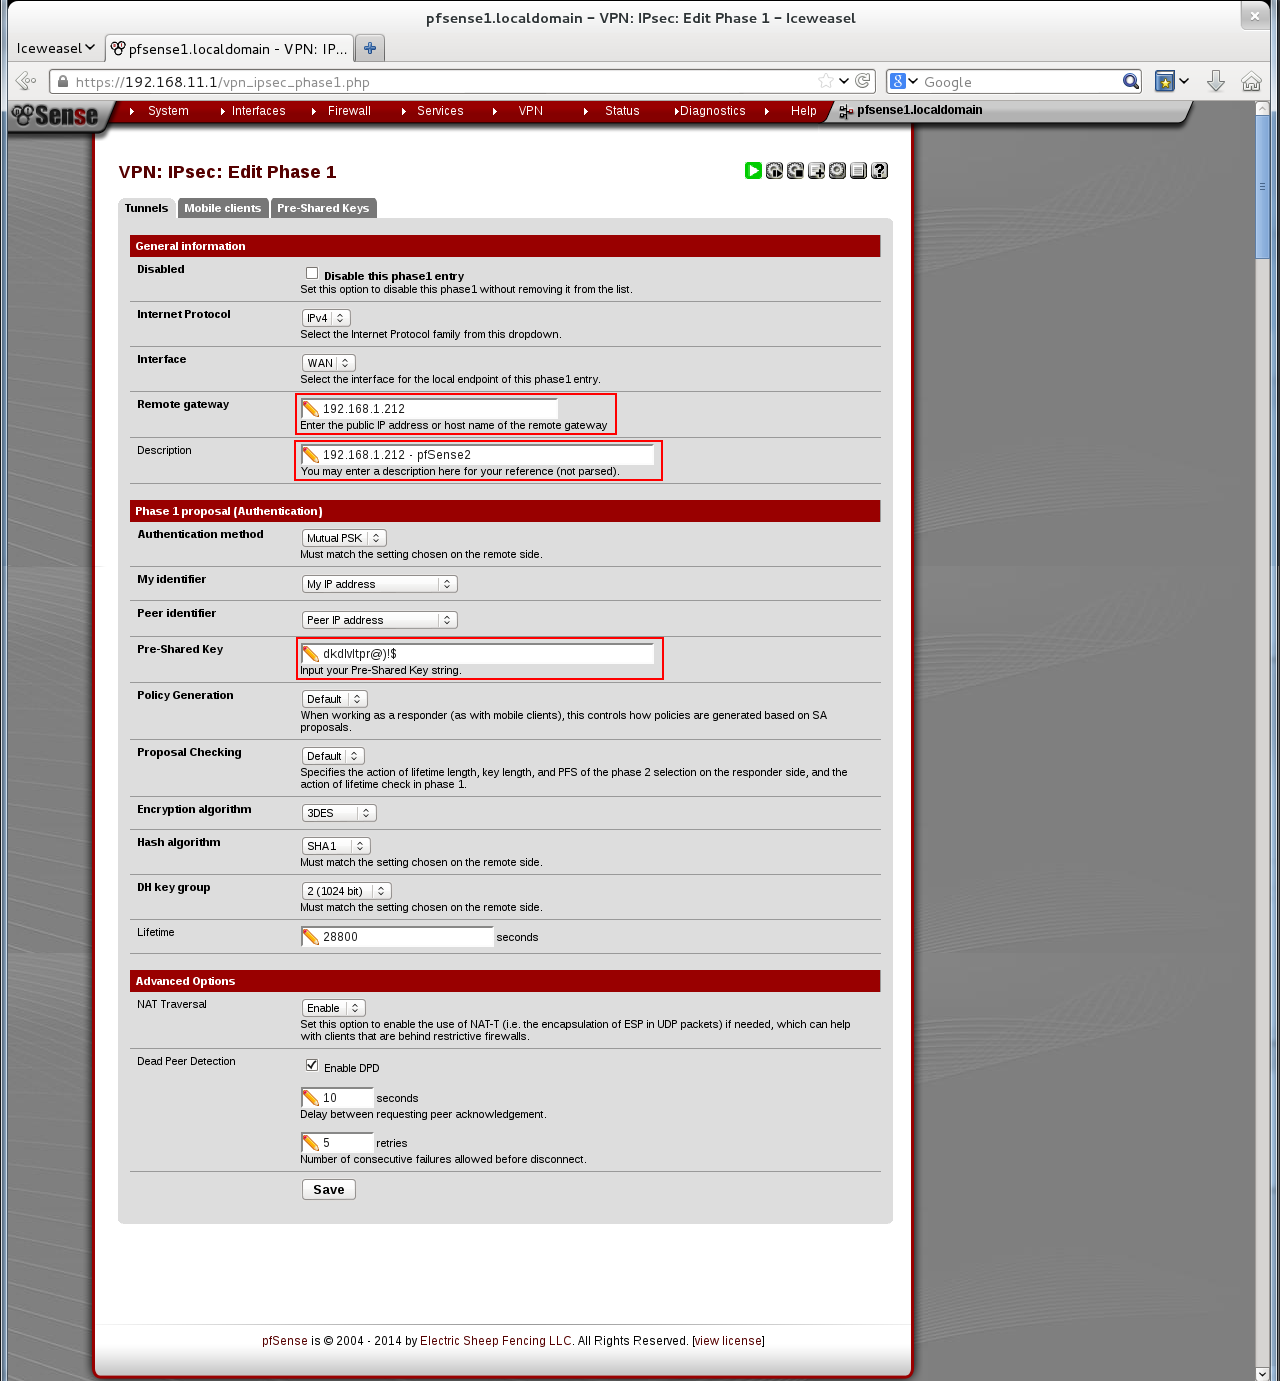The width and height of the screenshot is (1280, 1381).
Task: Open the Encryption algorithm 3DES dropdown
Action: tap(339, 813)
